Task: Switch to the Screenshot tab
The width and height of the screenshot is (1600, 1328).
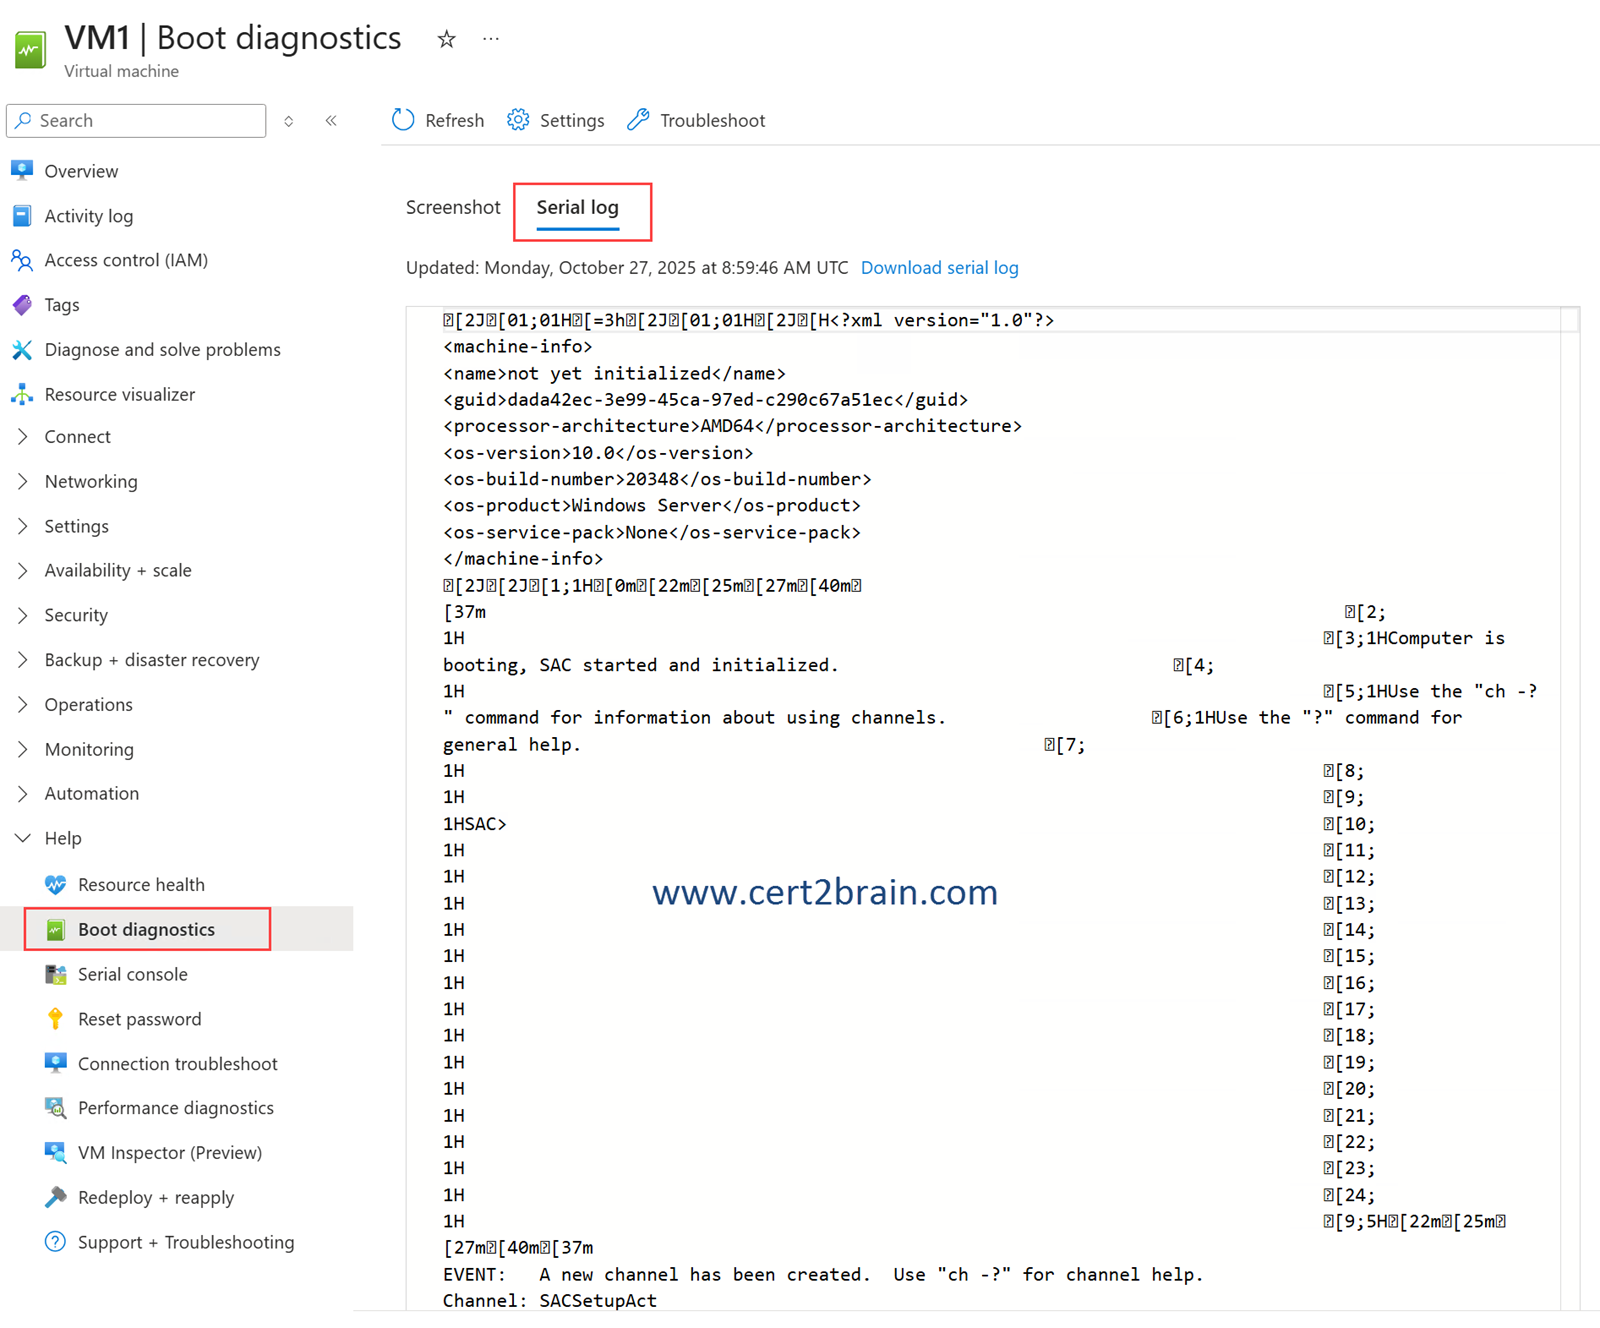Action: pyautogui.click(x=452, y=207)
